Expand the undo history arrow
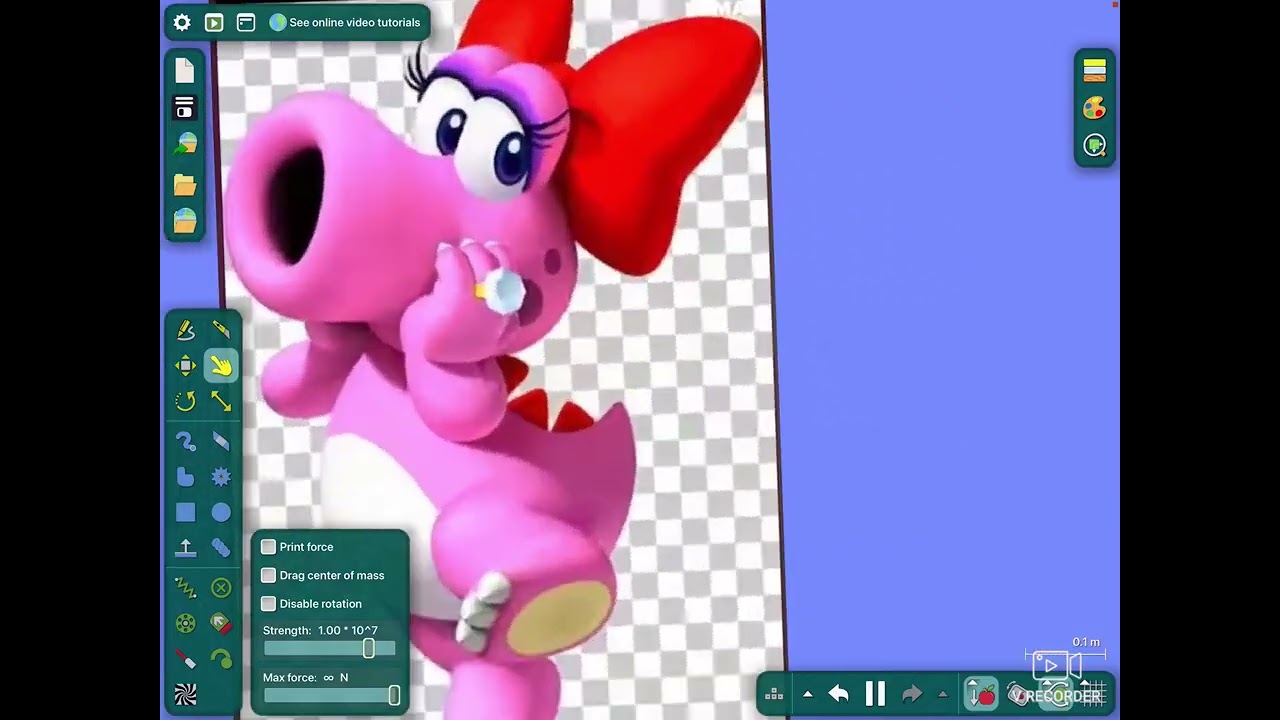Screen dimensions: 1280x720 [x=808, y=694]
